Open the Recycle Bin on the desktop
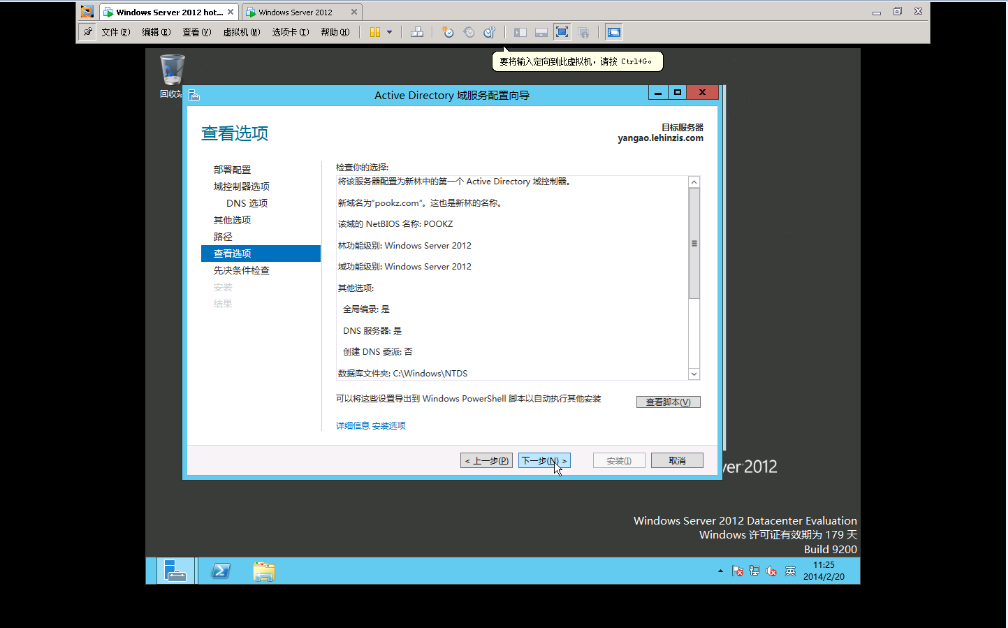Image resolution: width=1008 pixels, height=628 pixels. (x=172, y=76)
